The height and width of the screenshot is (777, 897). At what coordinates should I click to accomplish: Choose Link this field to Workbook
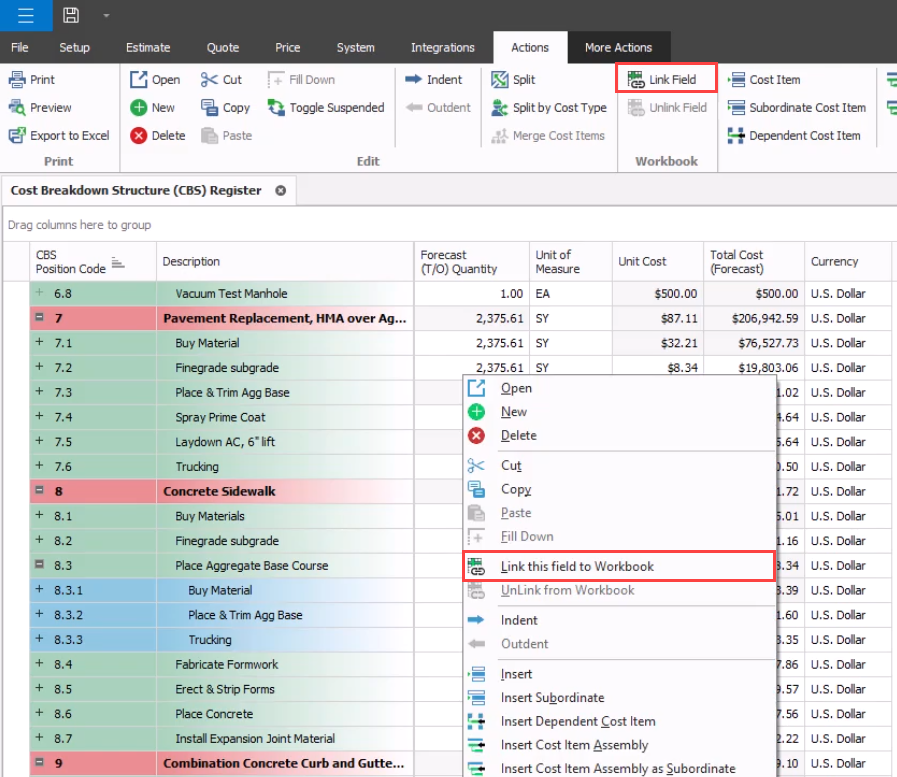[577, 567]
